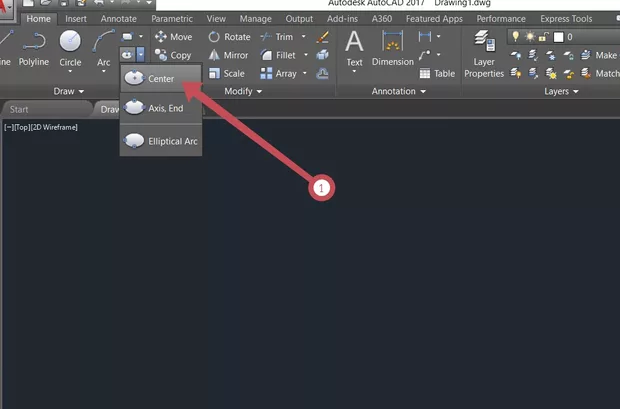Screen dimensions: 620x409
Task: Insert a Table annotation
Action: pos(437,73)
